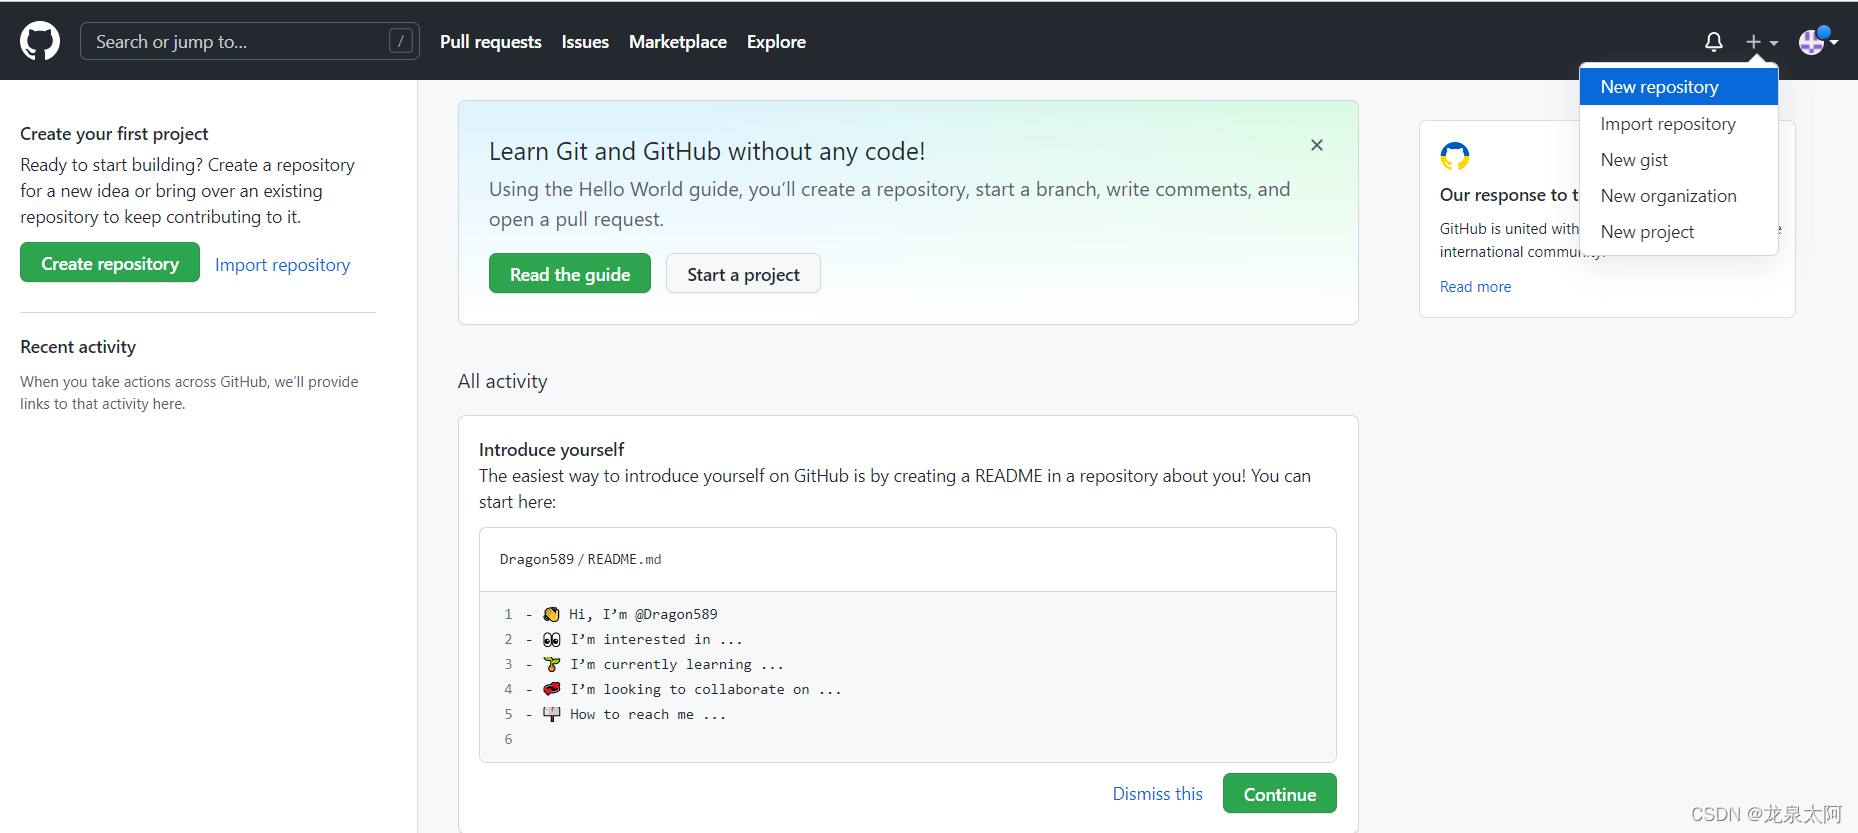1858x833 pixels.
Task: Open the notifications bell
Action: coord(1714,42)
